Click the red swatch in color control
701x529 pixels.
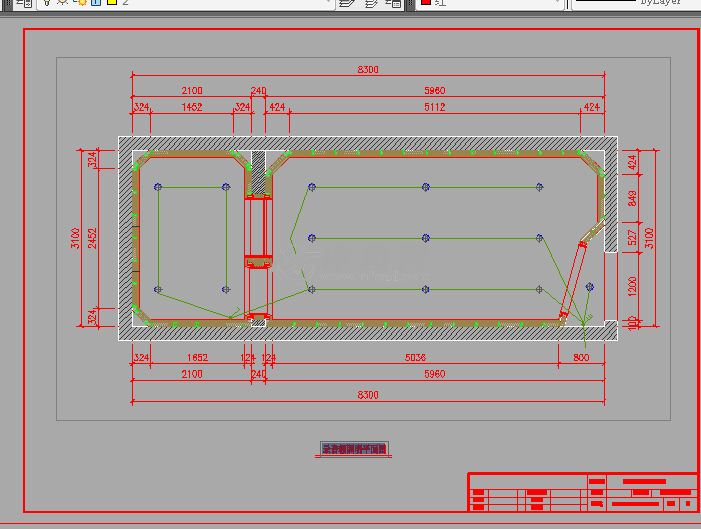coord(425,4)
